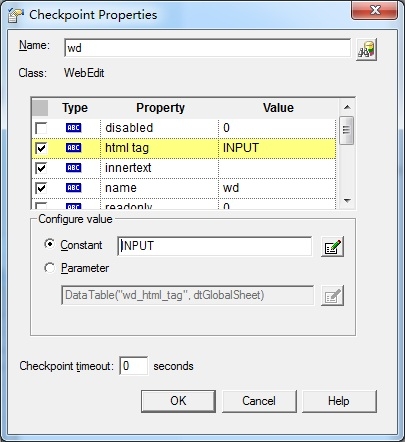This screenshot has width=405, height=442.
Task: Click the ABC type icon for disabled
Action: click(x=73, y=128)
